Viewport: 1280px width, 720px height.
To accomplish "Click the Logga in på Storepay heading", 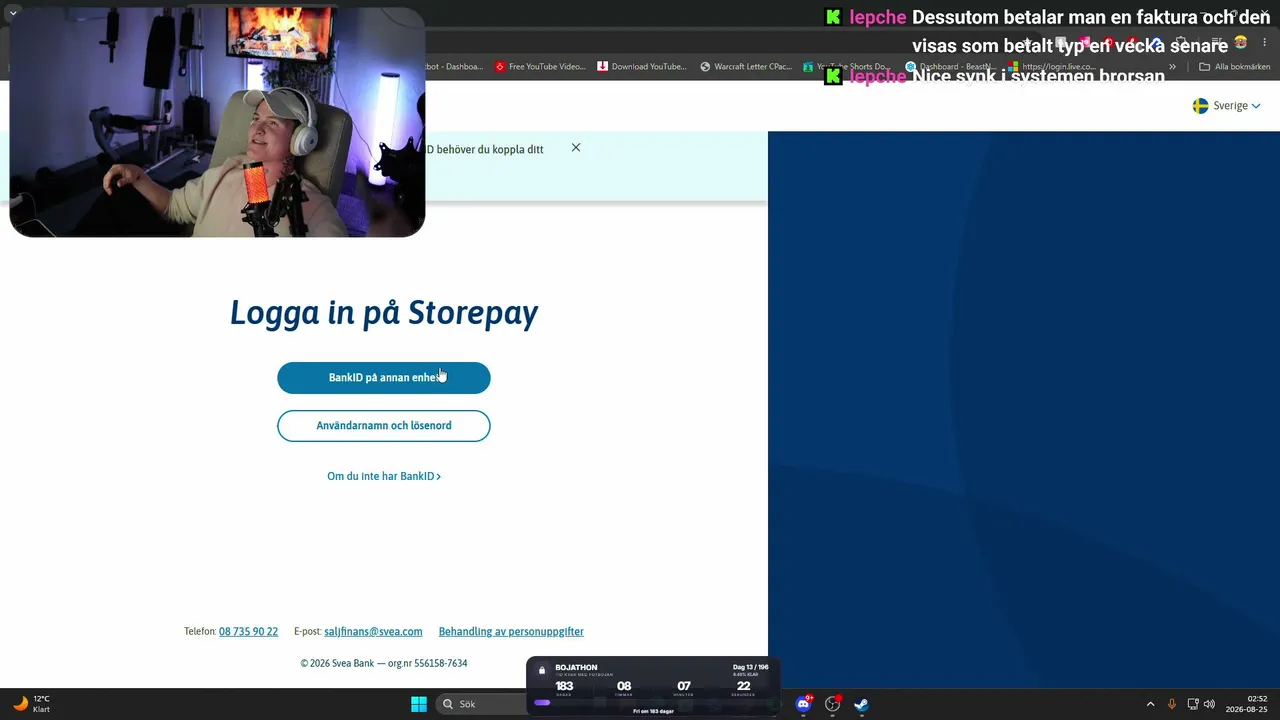I will (x=384, y=313).
